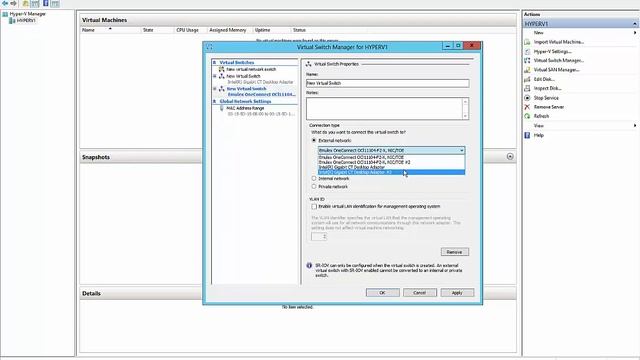640x360 pixels.
Task: Toggle the Show/Hide Action Pane toolbar icon
Action: pos(55,3)
